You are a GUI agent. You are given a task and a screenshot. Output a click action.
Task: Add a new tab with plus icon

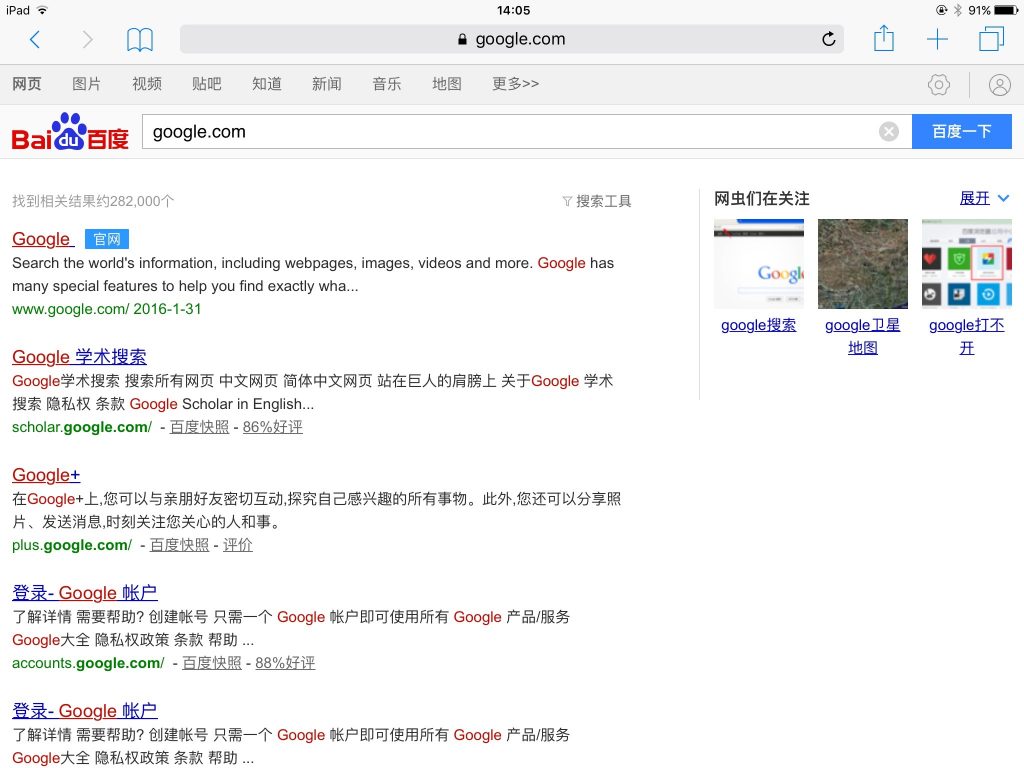tap(937, 39)
